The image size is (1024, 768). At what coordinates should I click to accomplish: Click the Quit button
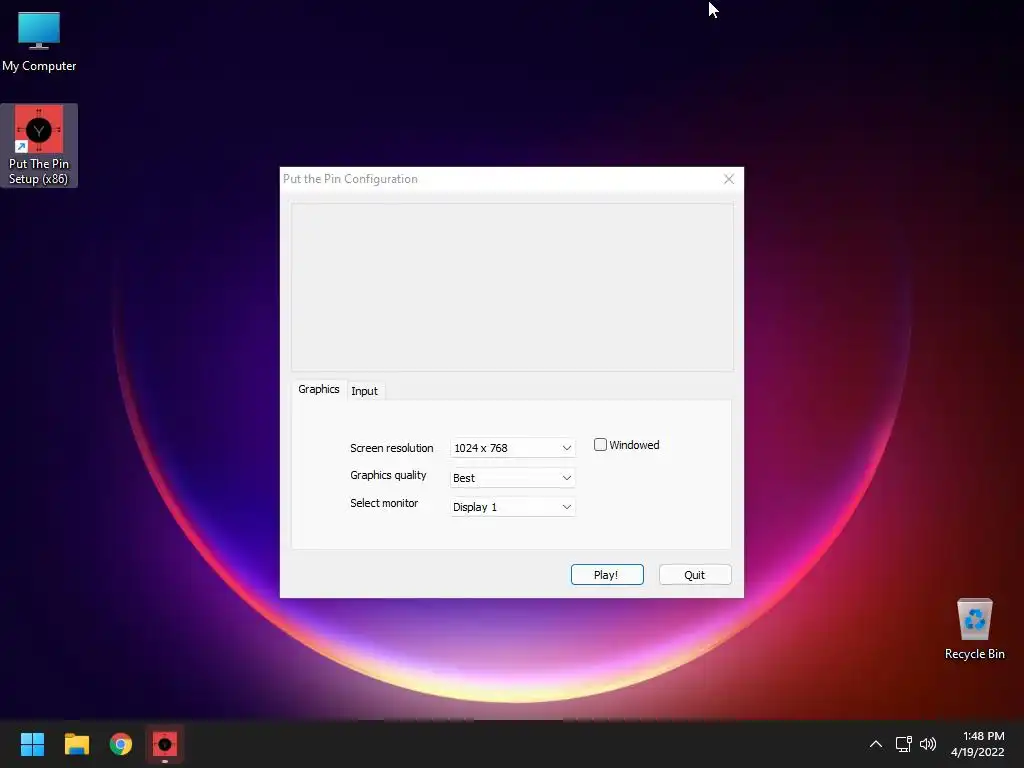[x=695, y=575]
